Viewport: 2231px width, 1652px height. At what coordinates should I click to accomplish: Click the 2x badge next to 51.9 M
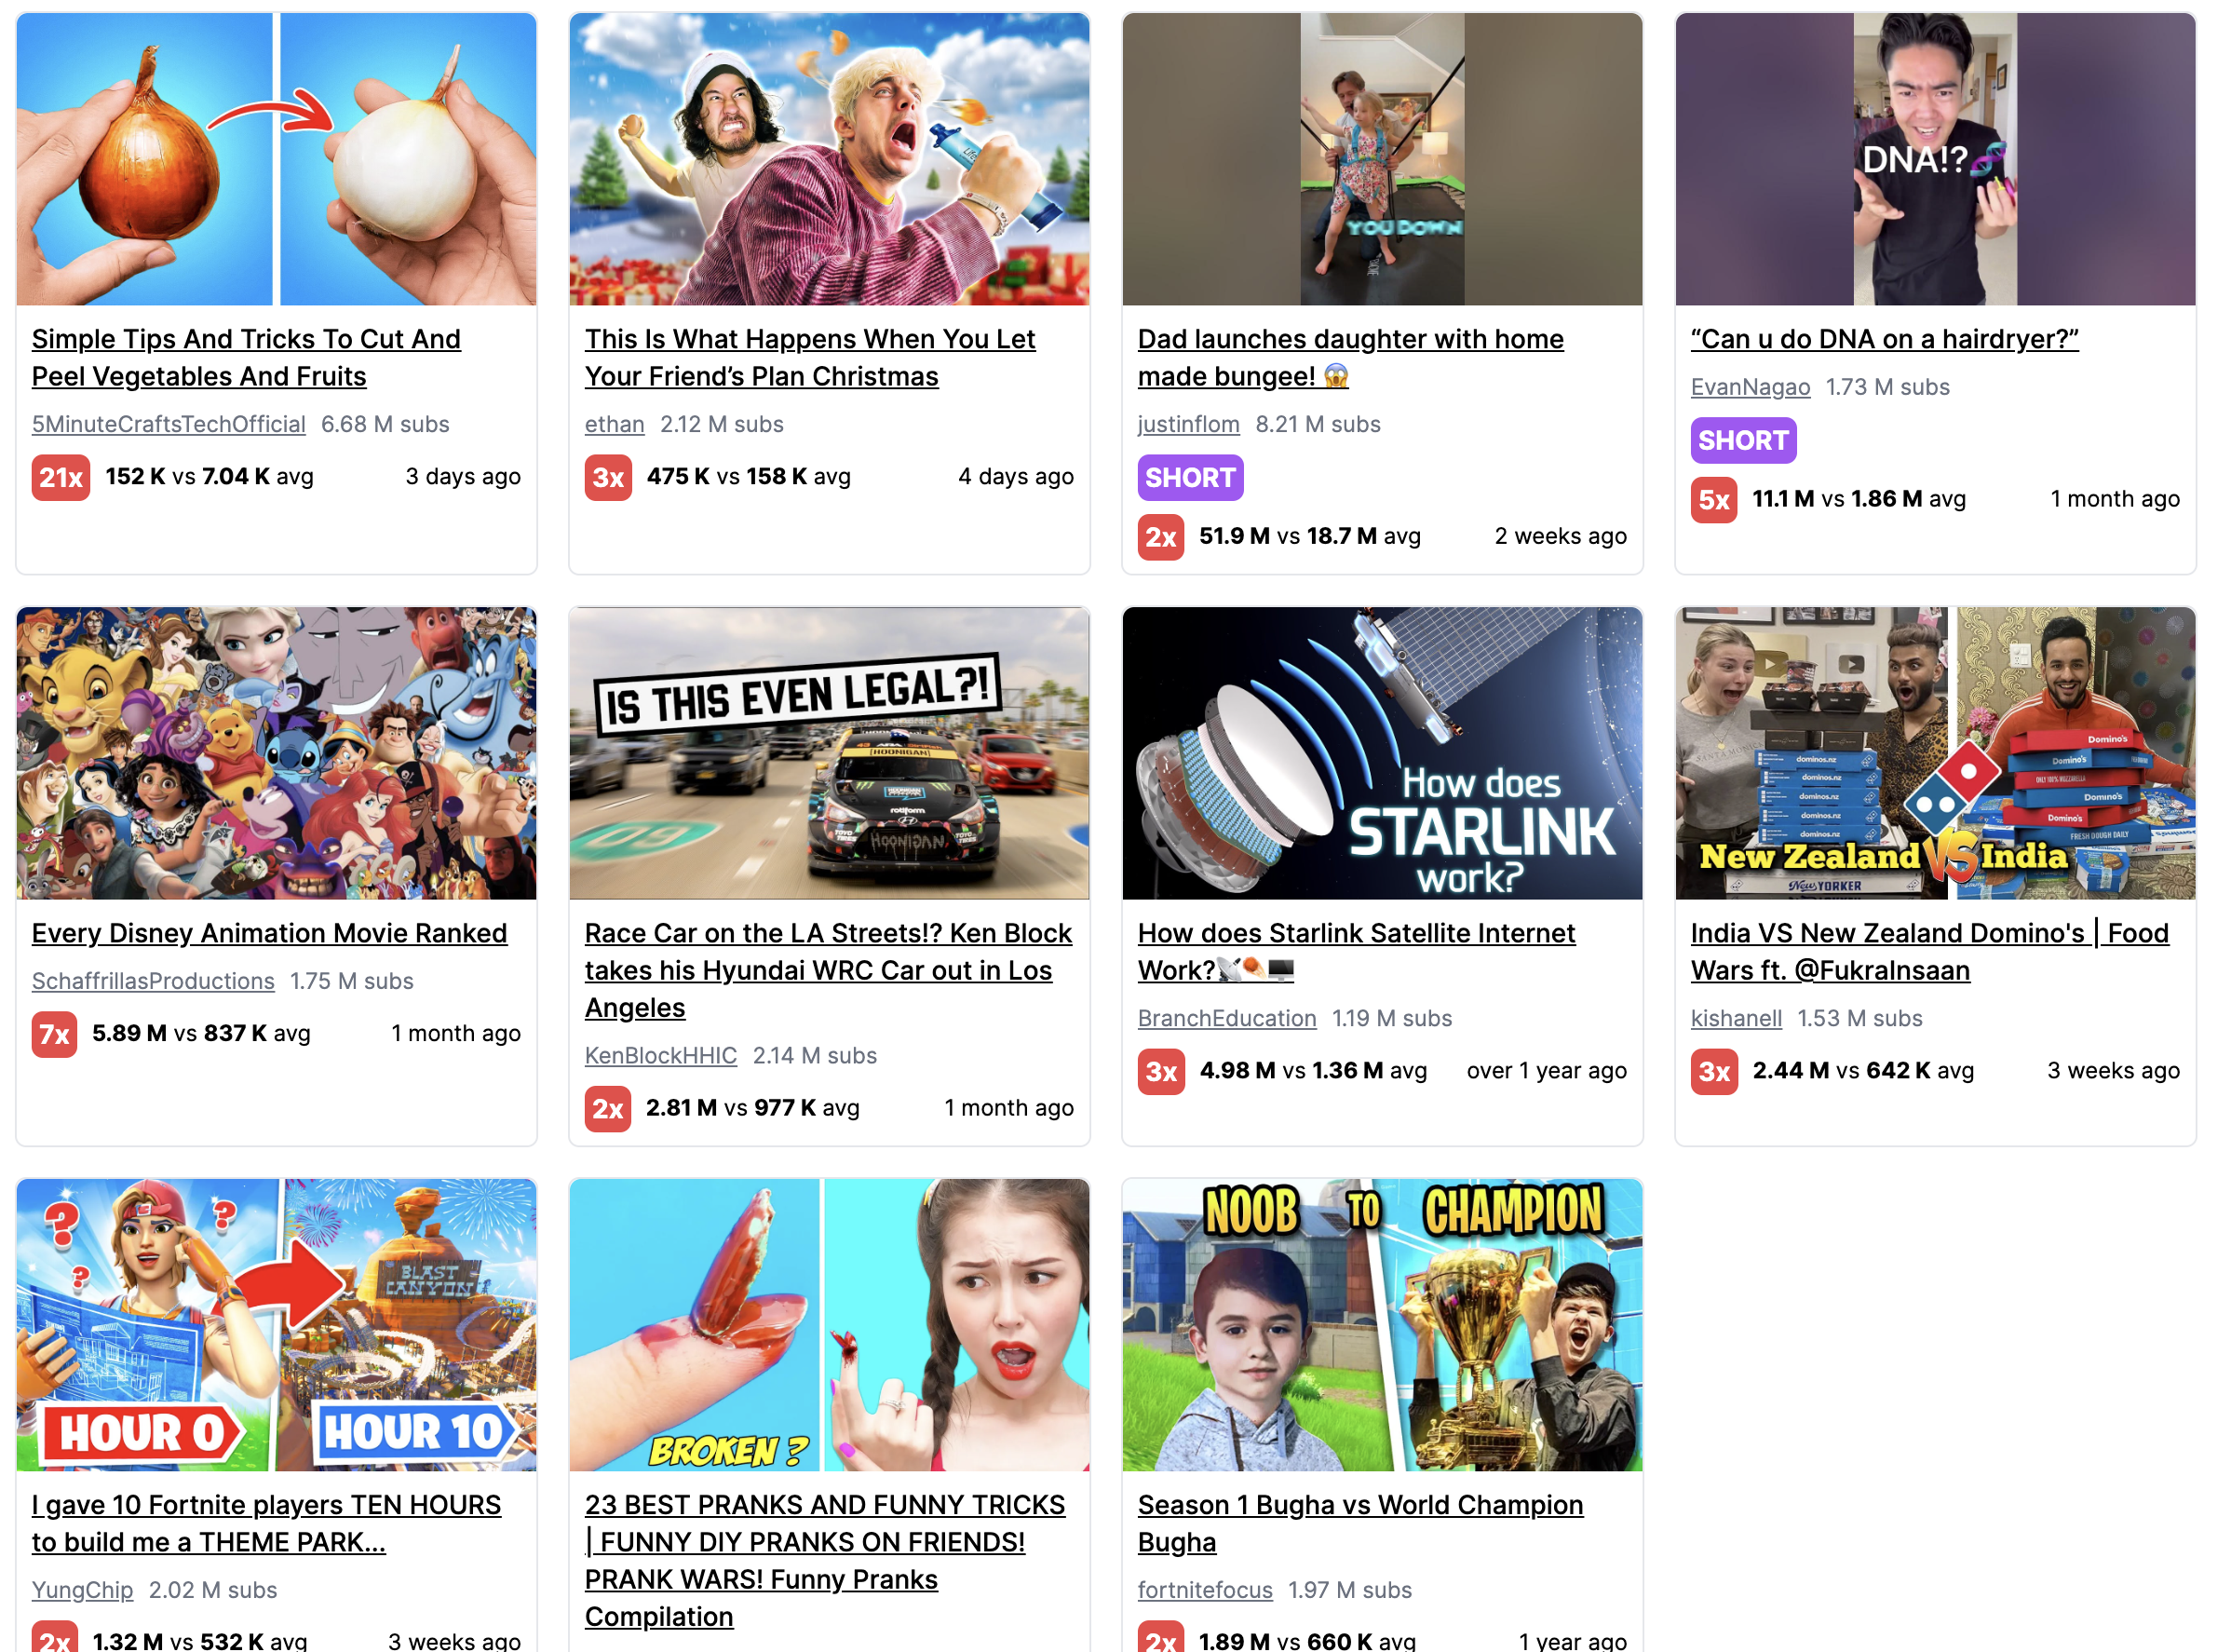[1161, 537]
